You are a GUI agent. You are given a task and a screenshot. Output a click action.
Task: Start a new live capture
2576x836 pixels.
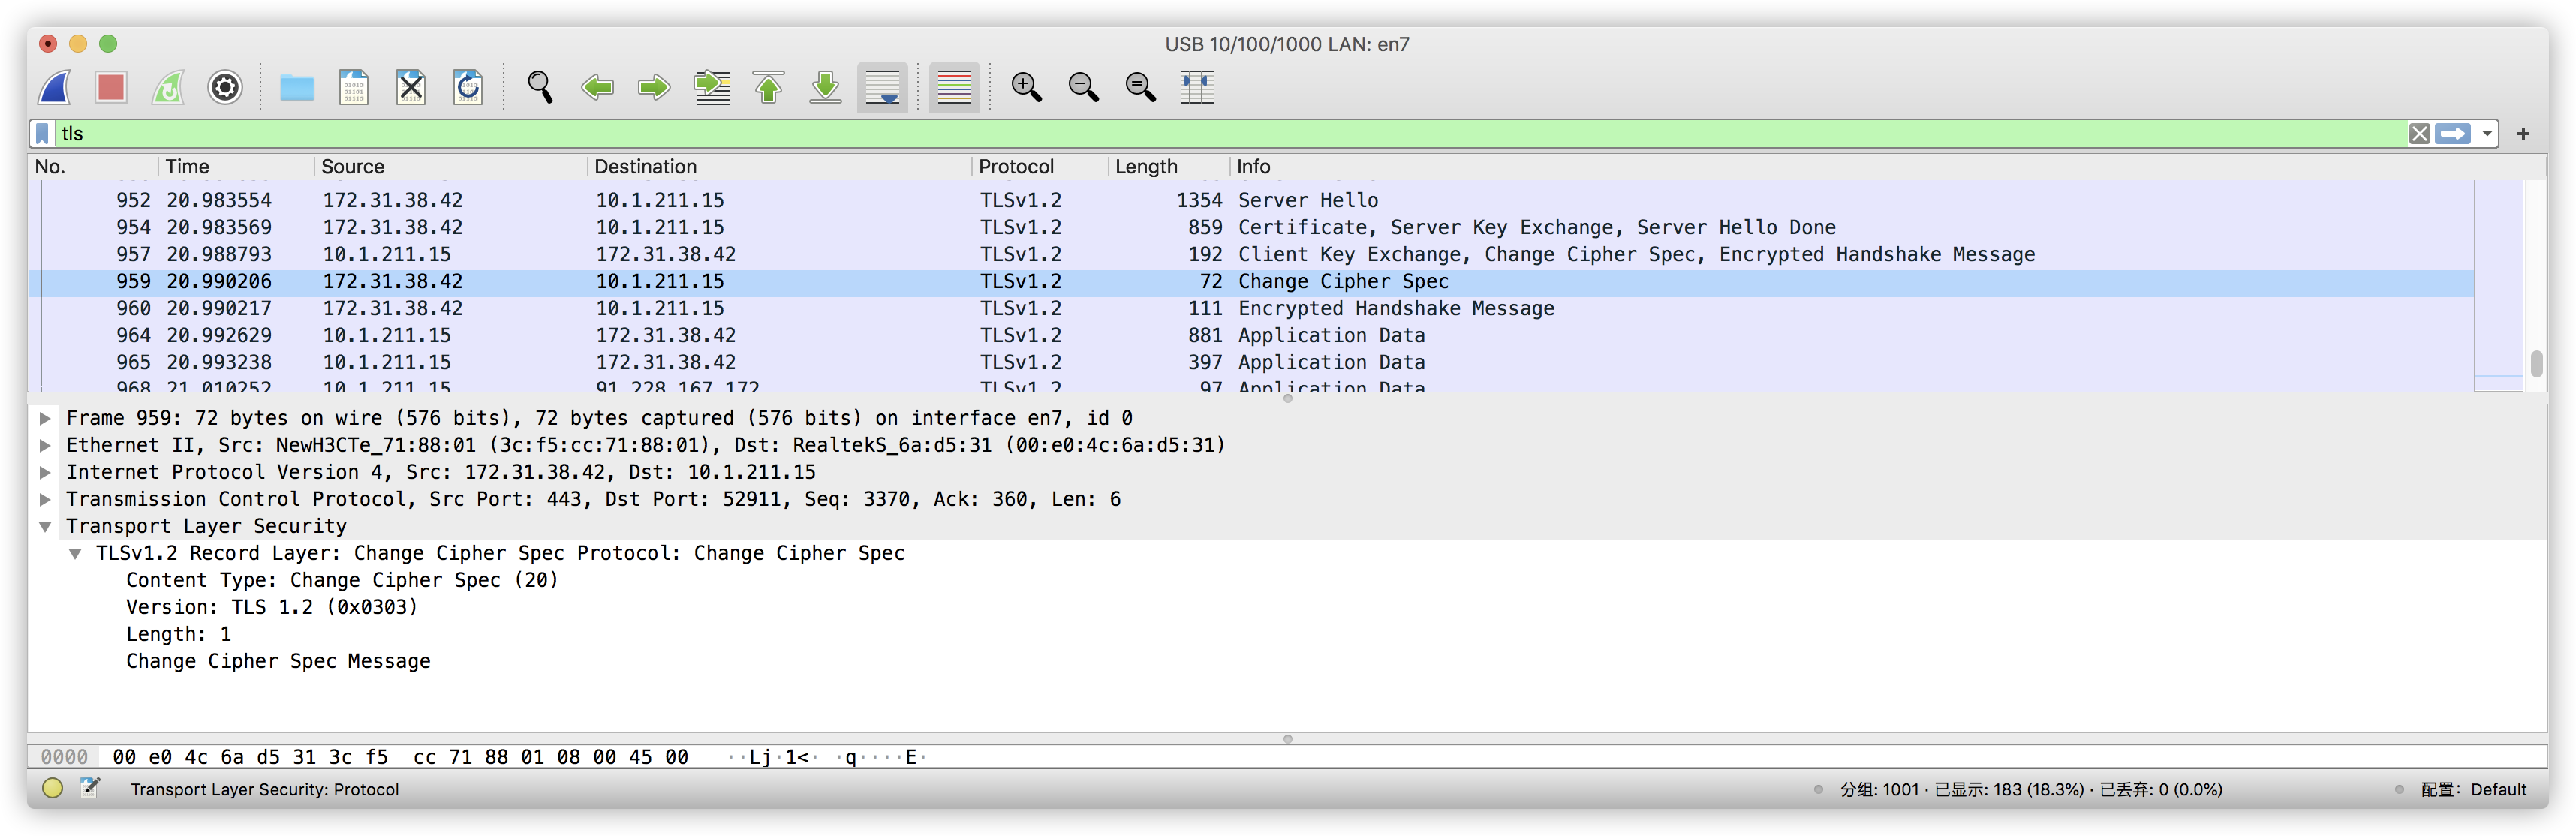coord(54,88)
